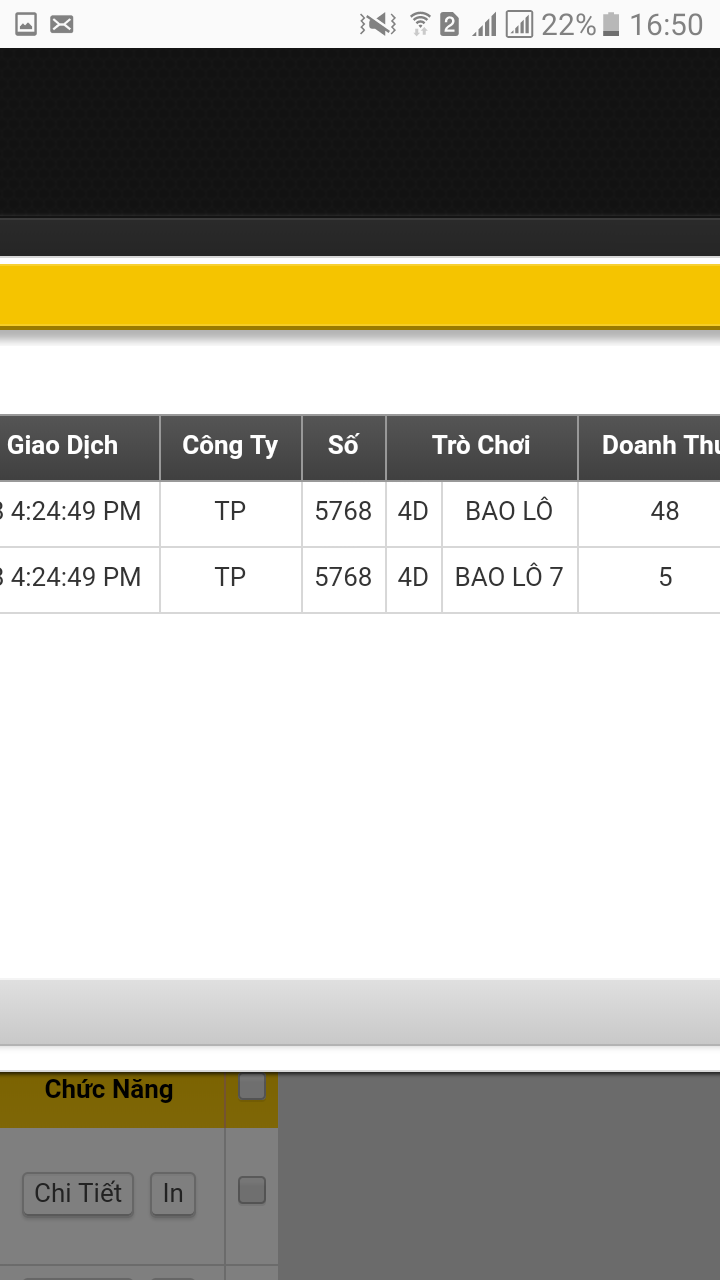The height and width of the screenshot is (1280, 720).
Task: Tap the Wi-Fi icon in status bar
Action: [421, 24]
